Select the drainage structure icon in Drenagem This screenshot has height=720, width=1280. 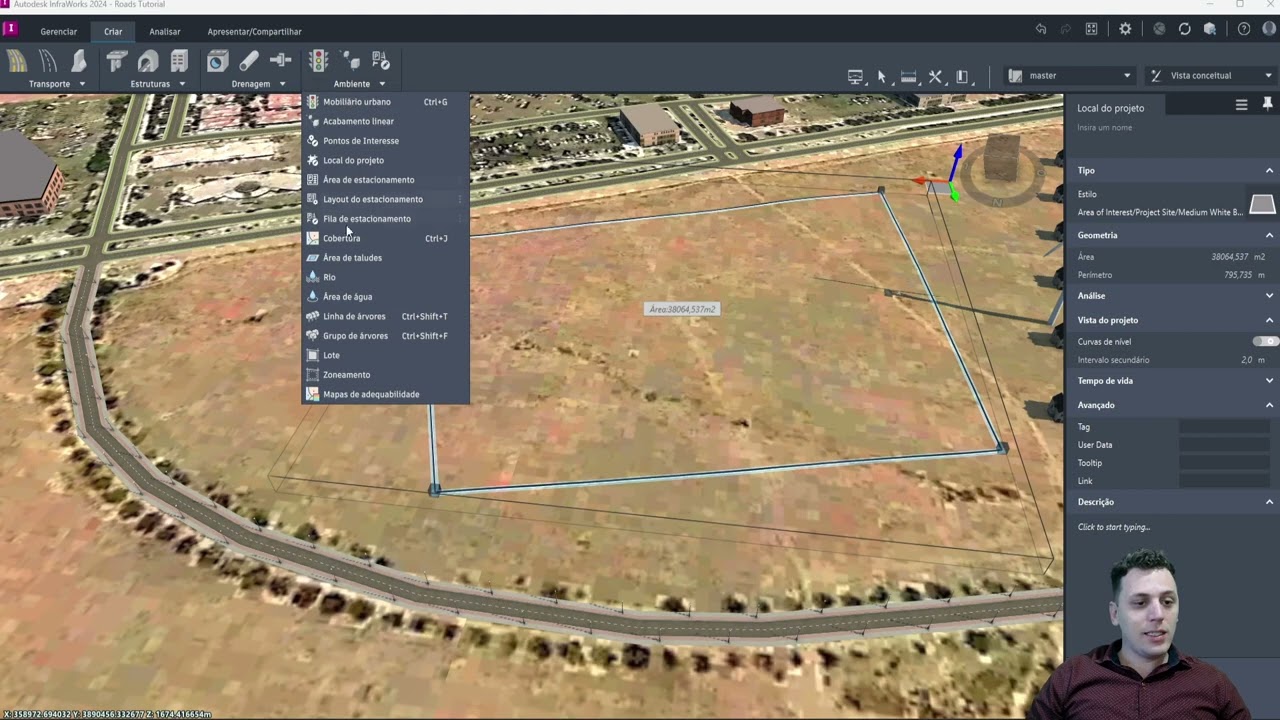click(217, 62)
